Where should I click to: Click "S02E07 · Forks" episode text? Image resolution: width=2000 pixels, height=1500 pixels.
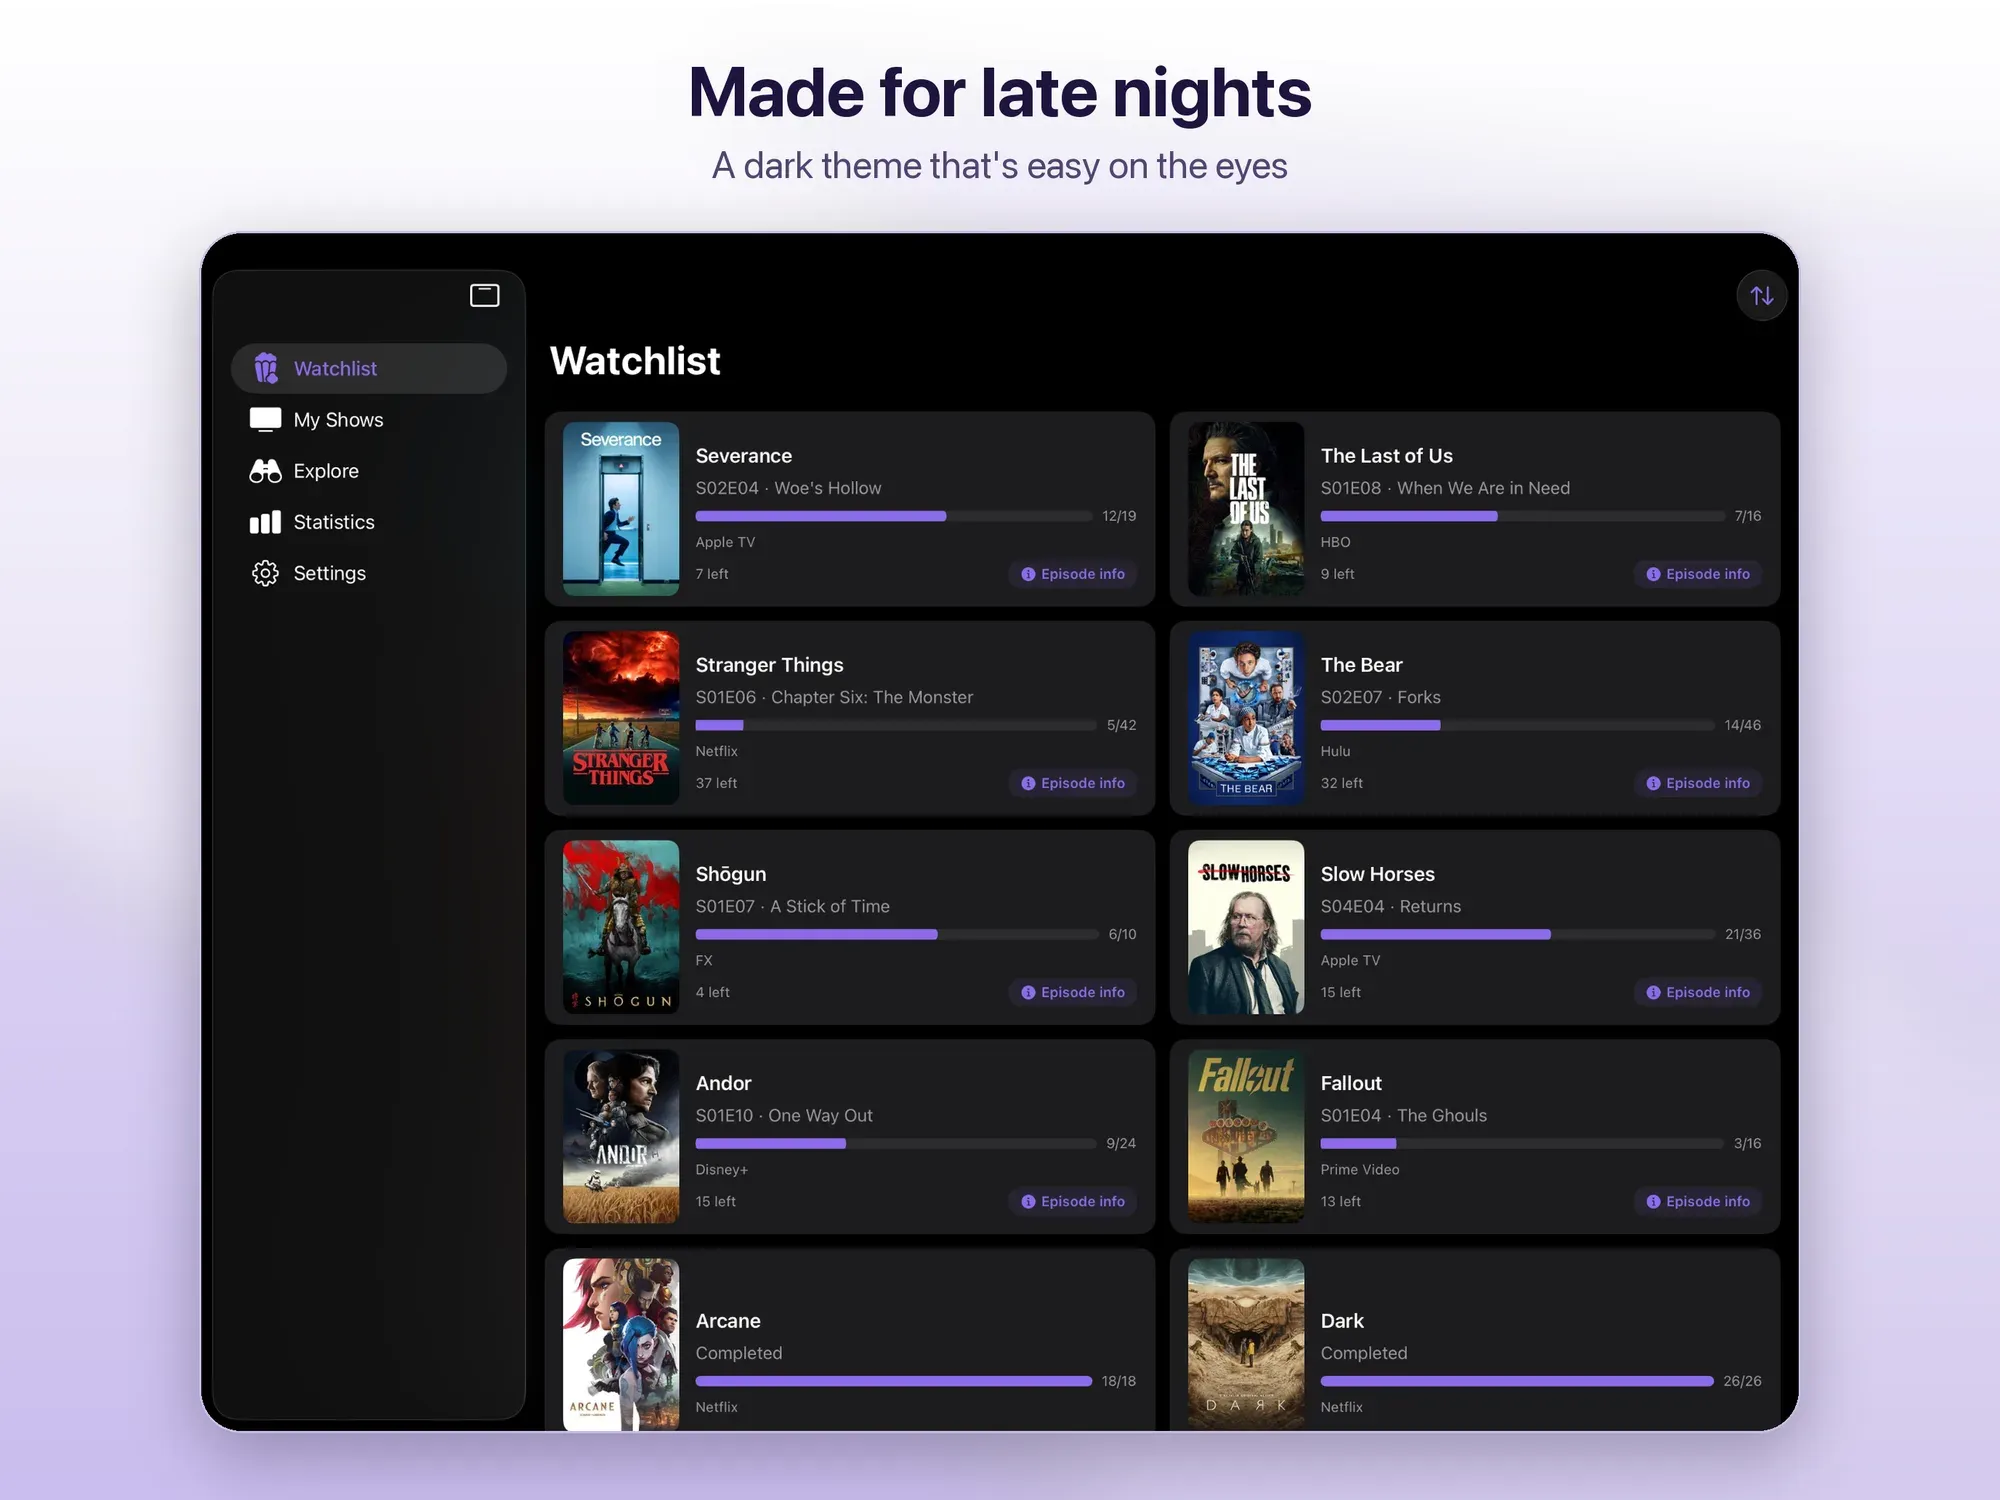[x=1381, y=697]
